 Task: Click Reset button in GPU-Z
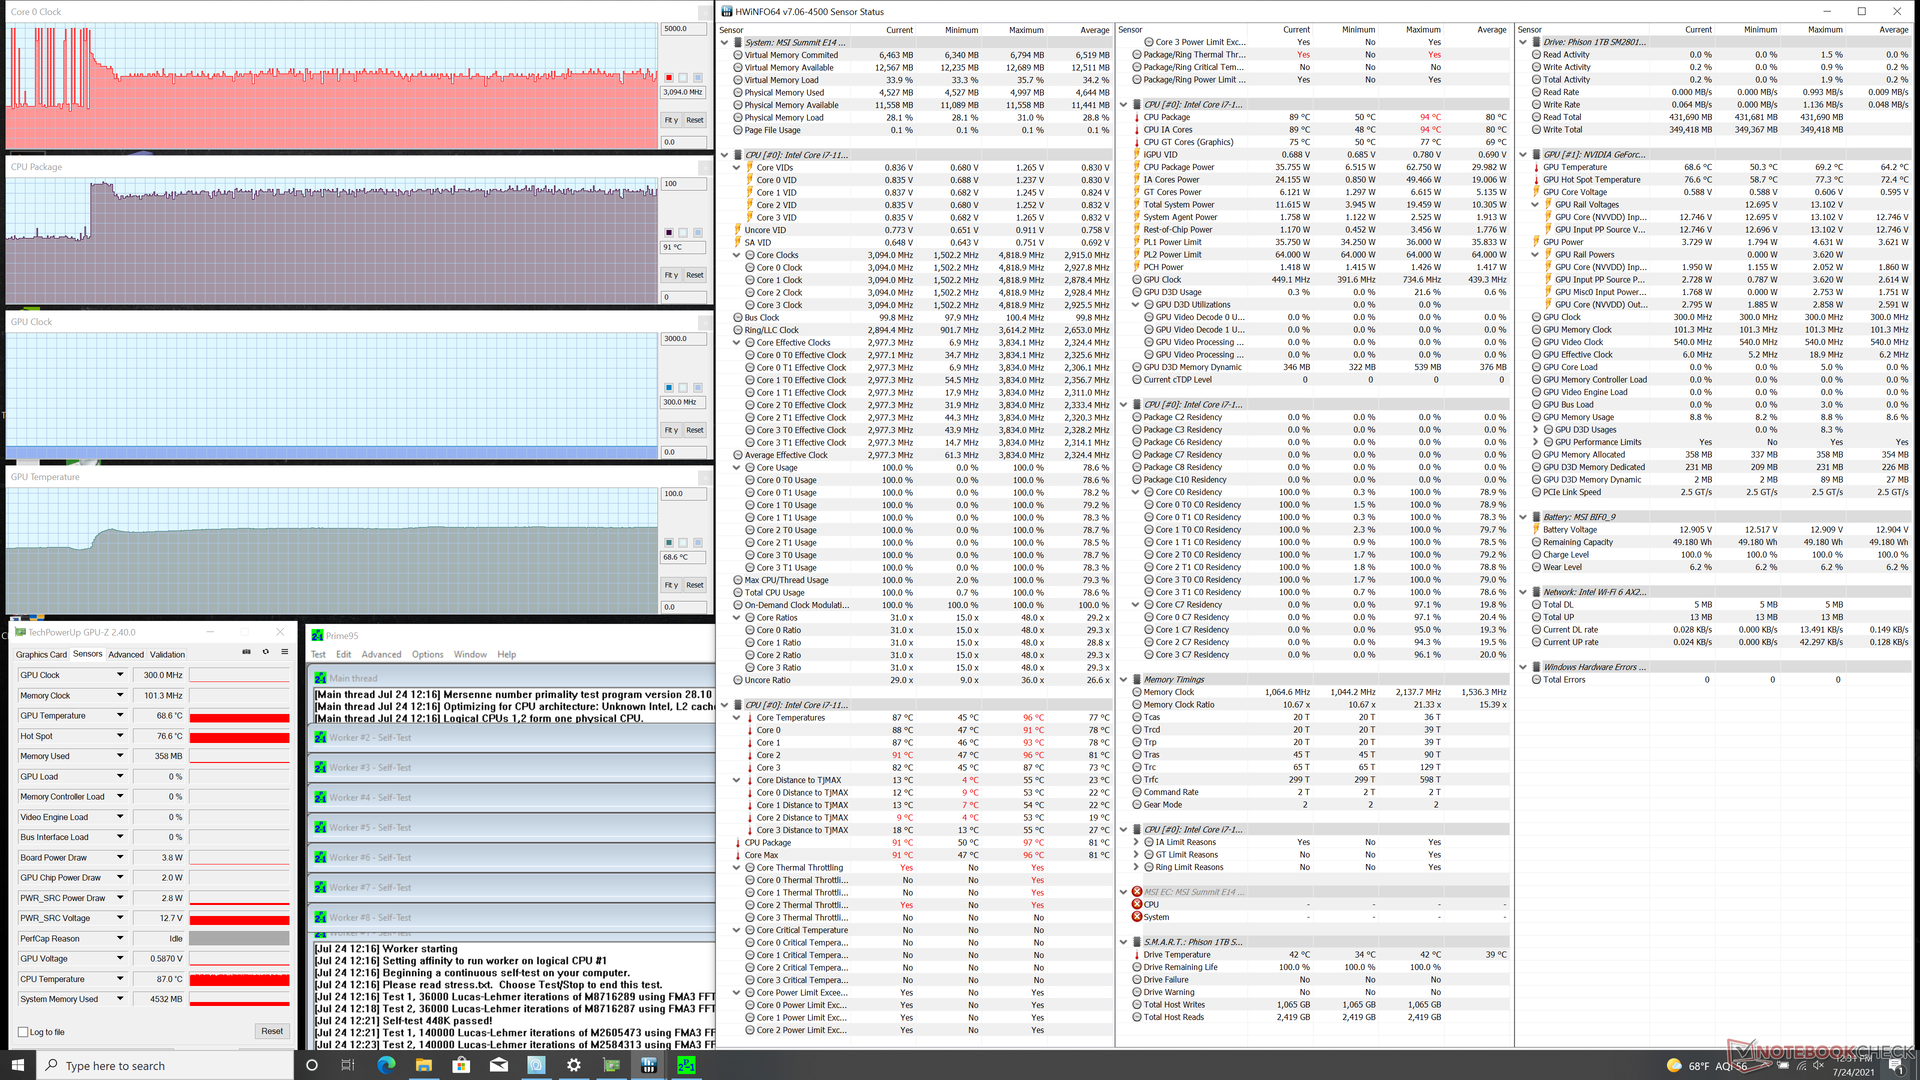(272, 1031)
